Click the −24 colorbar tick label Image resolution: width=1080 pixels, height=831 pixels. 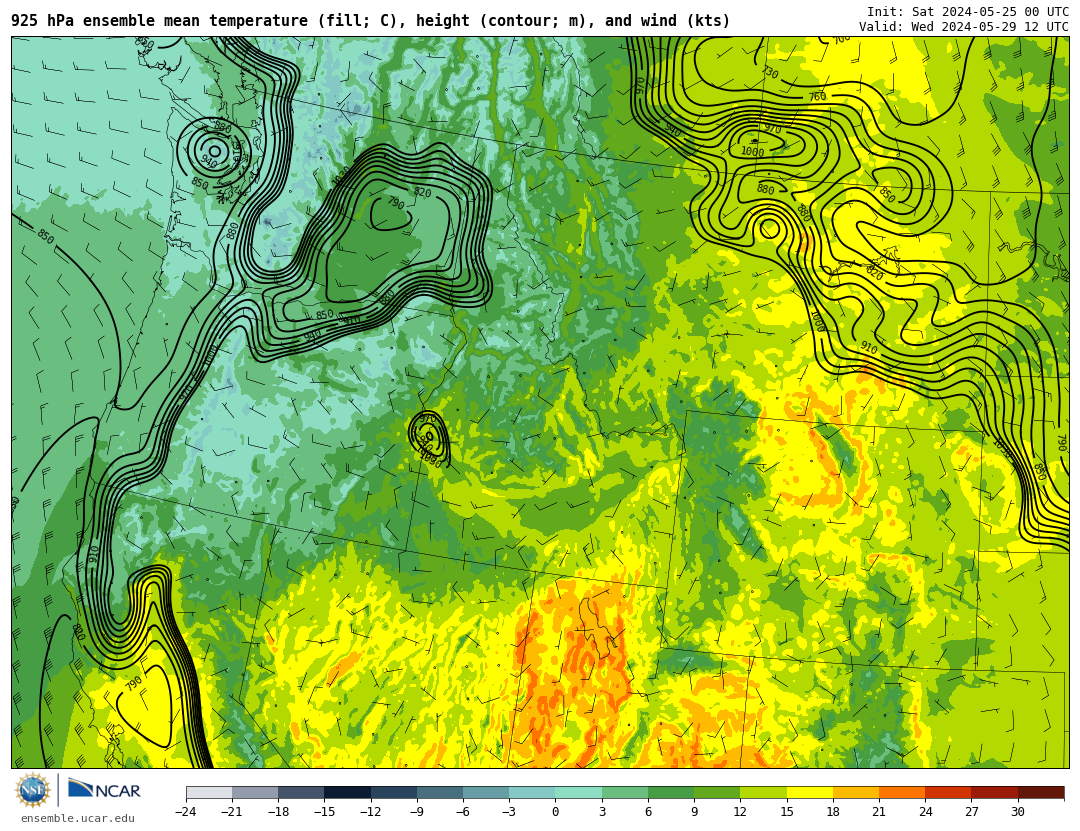coord(186,812)
